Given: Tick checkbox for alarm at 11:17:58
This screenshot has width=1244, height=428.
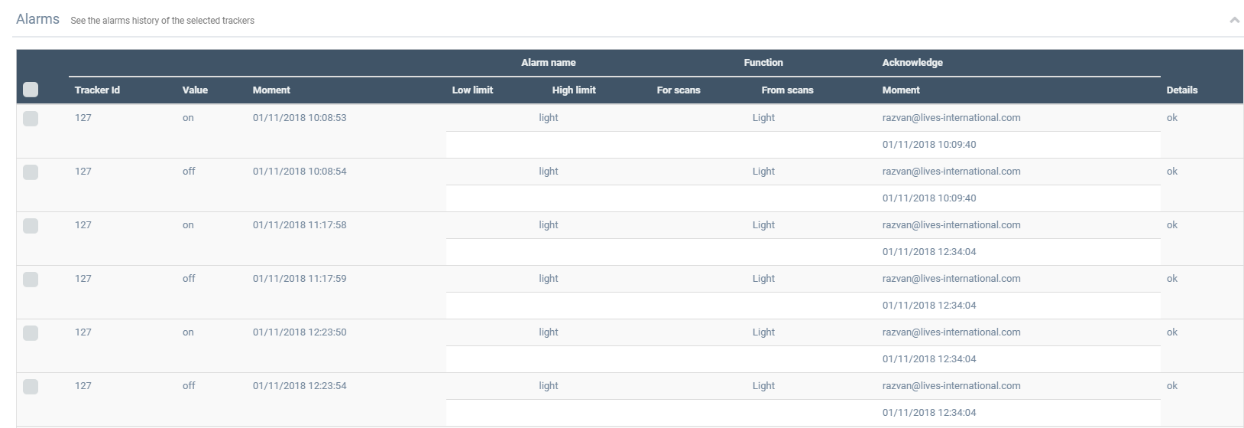Looking at the screenshot, I should tap(30, 225).
